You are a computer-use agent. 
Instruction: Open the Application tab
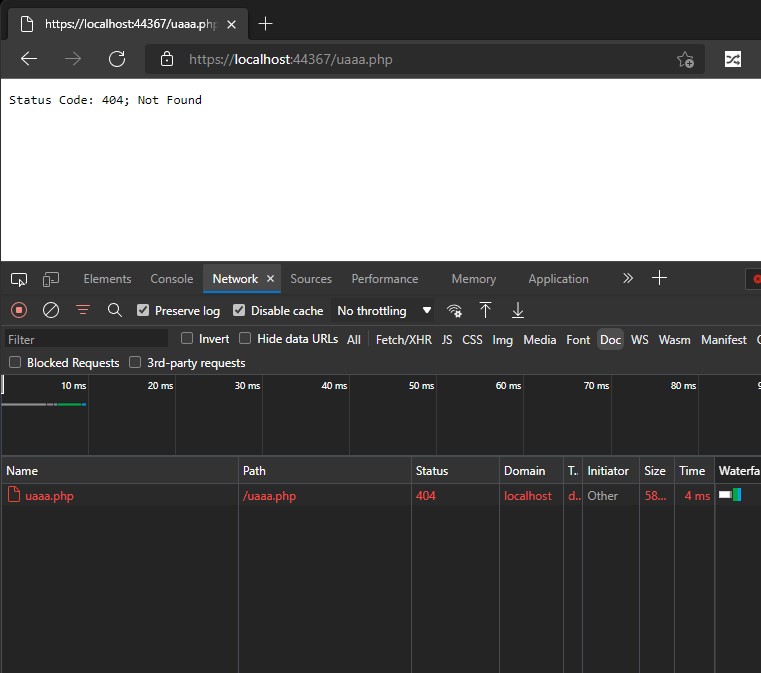point(558,279)
